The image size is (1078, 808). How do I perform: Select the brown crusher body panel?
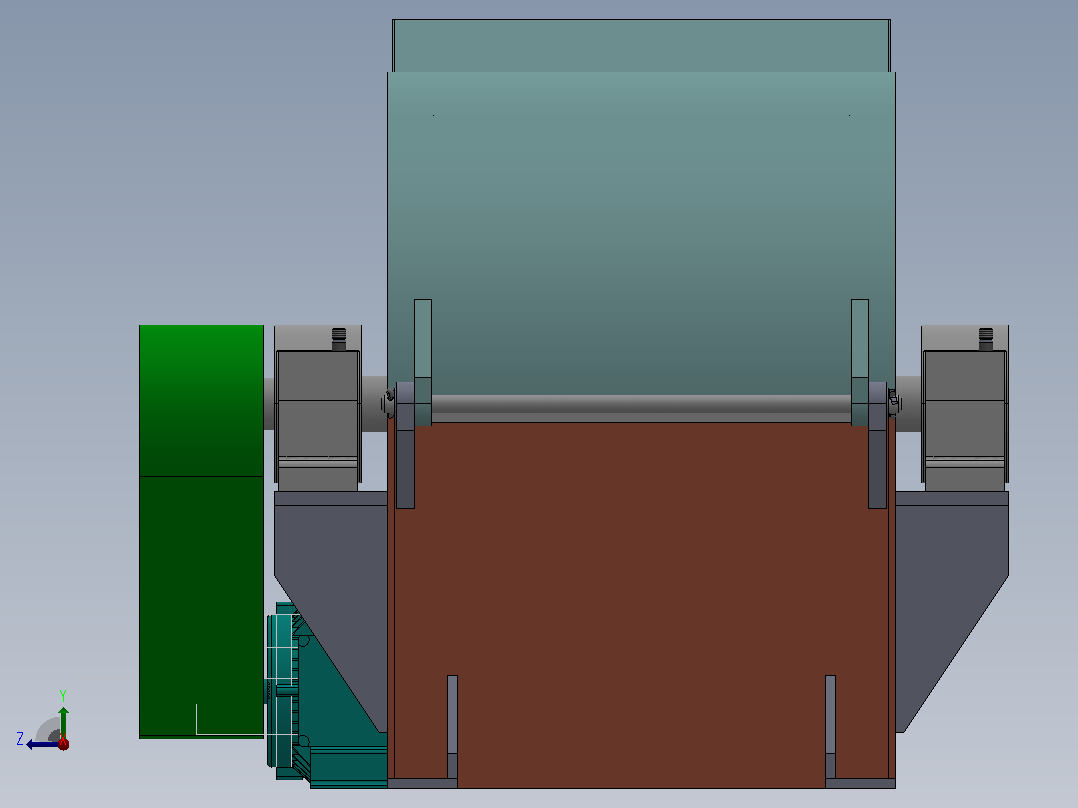point(641,605)
